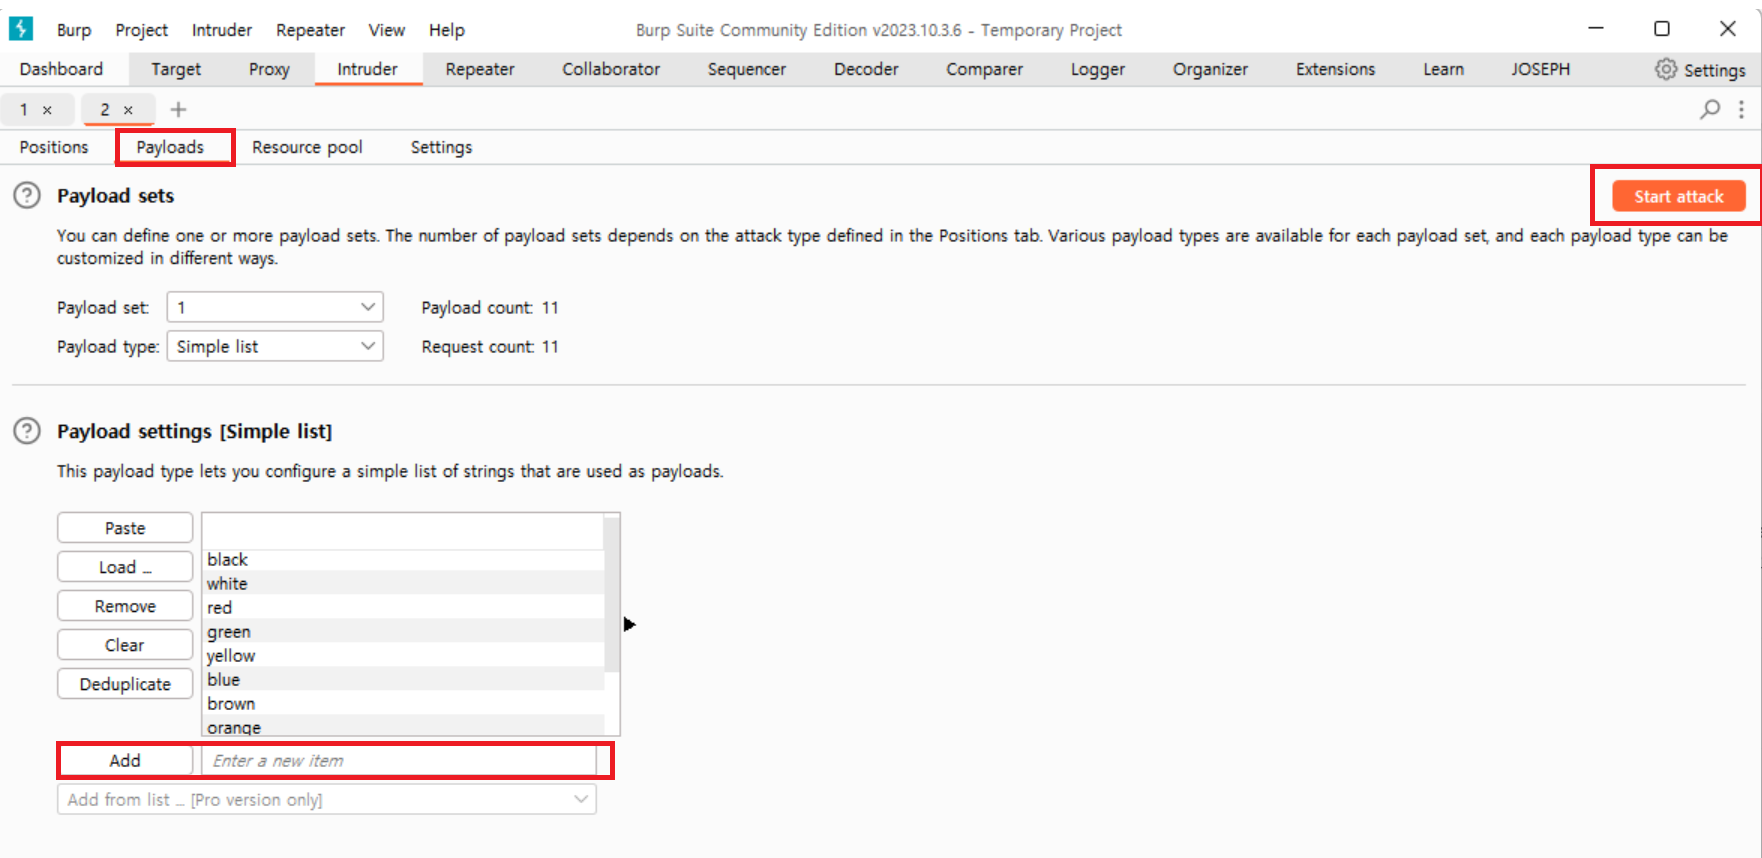Image resolution: width=1762 pixels, height=858 pixels.
Task: Select the yellow payload item
Action: pyautogui.click(x=403, y=655)
